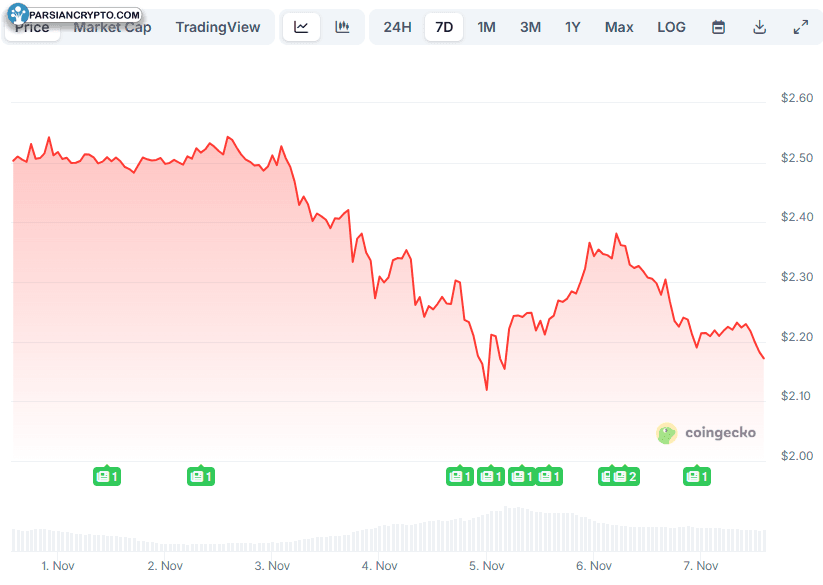
Task: Open the calendar date range picker
Action: click(718, 27)
